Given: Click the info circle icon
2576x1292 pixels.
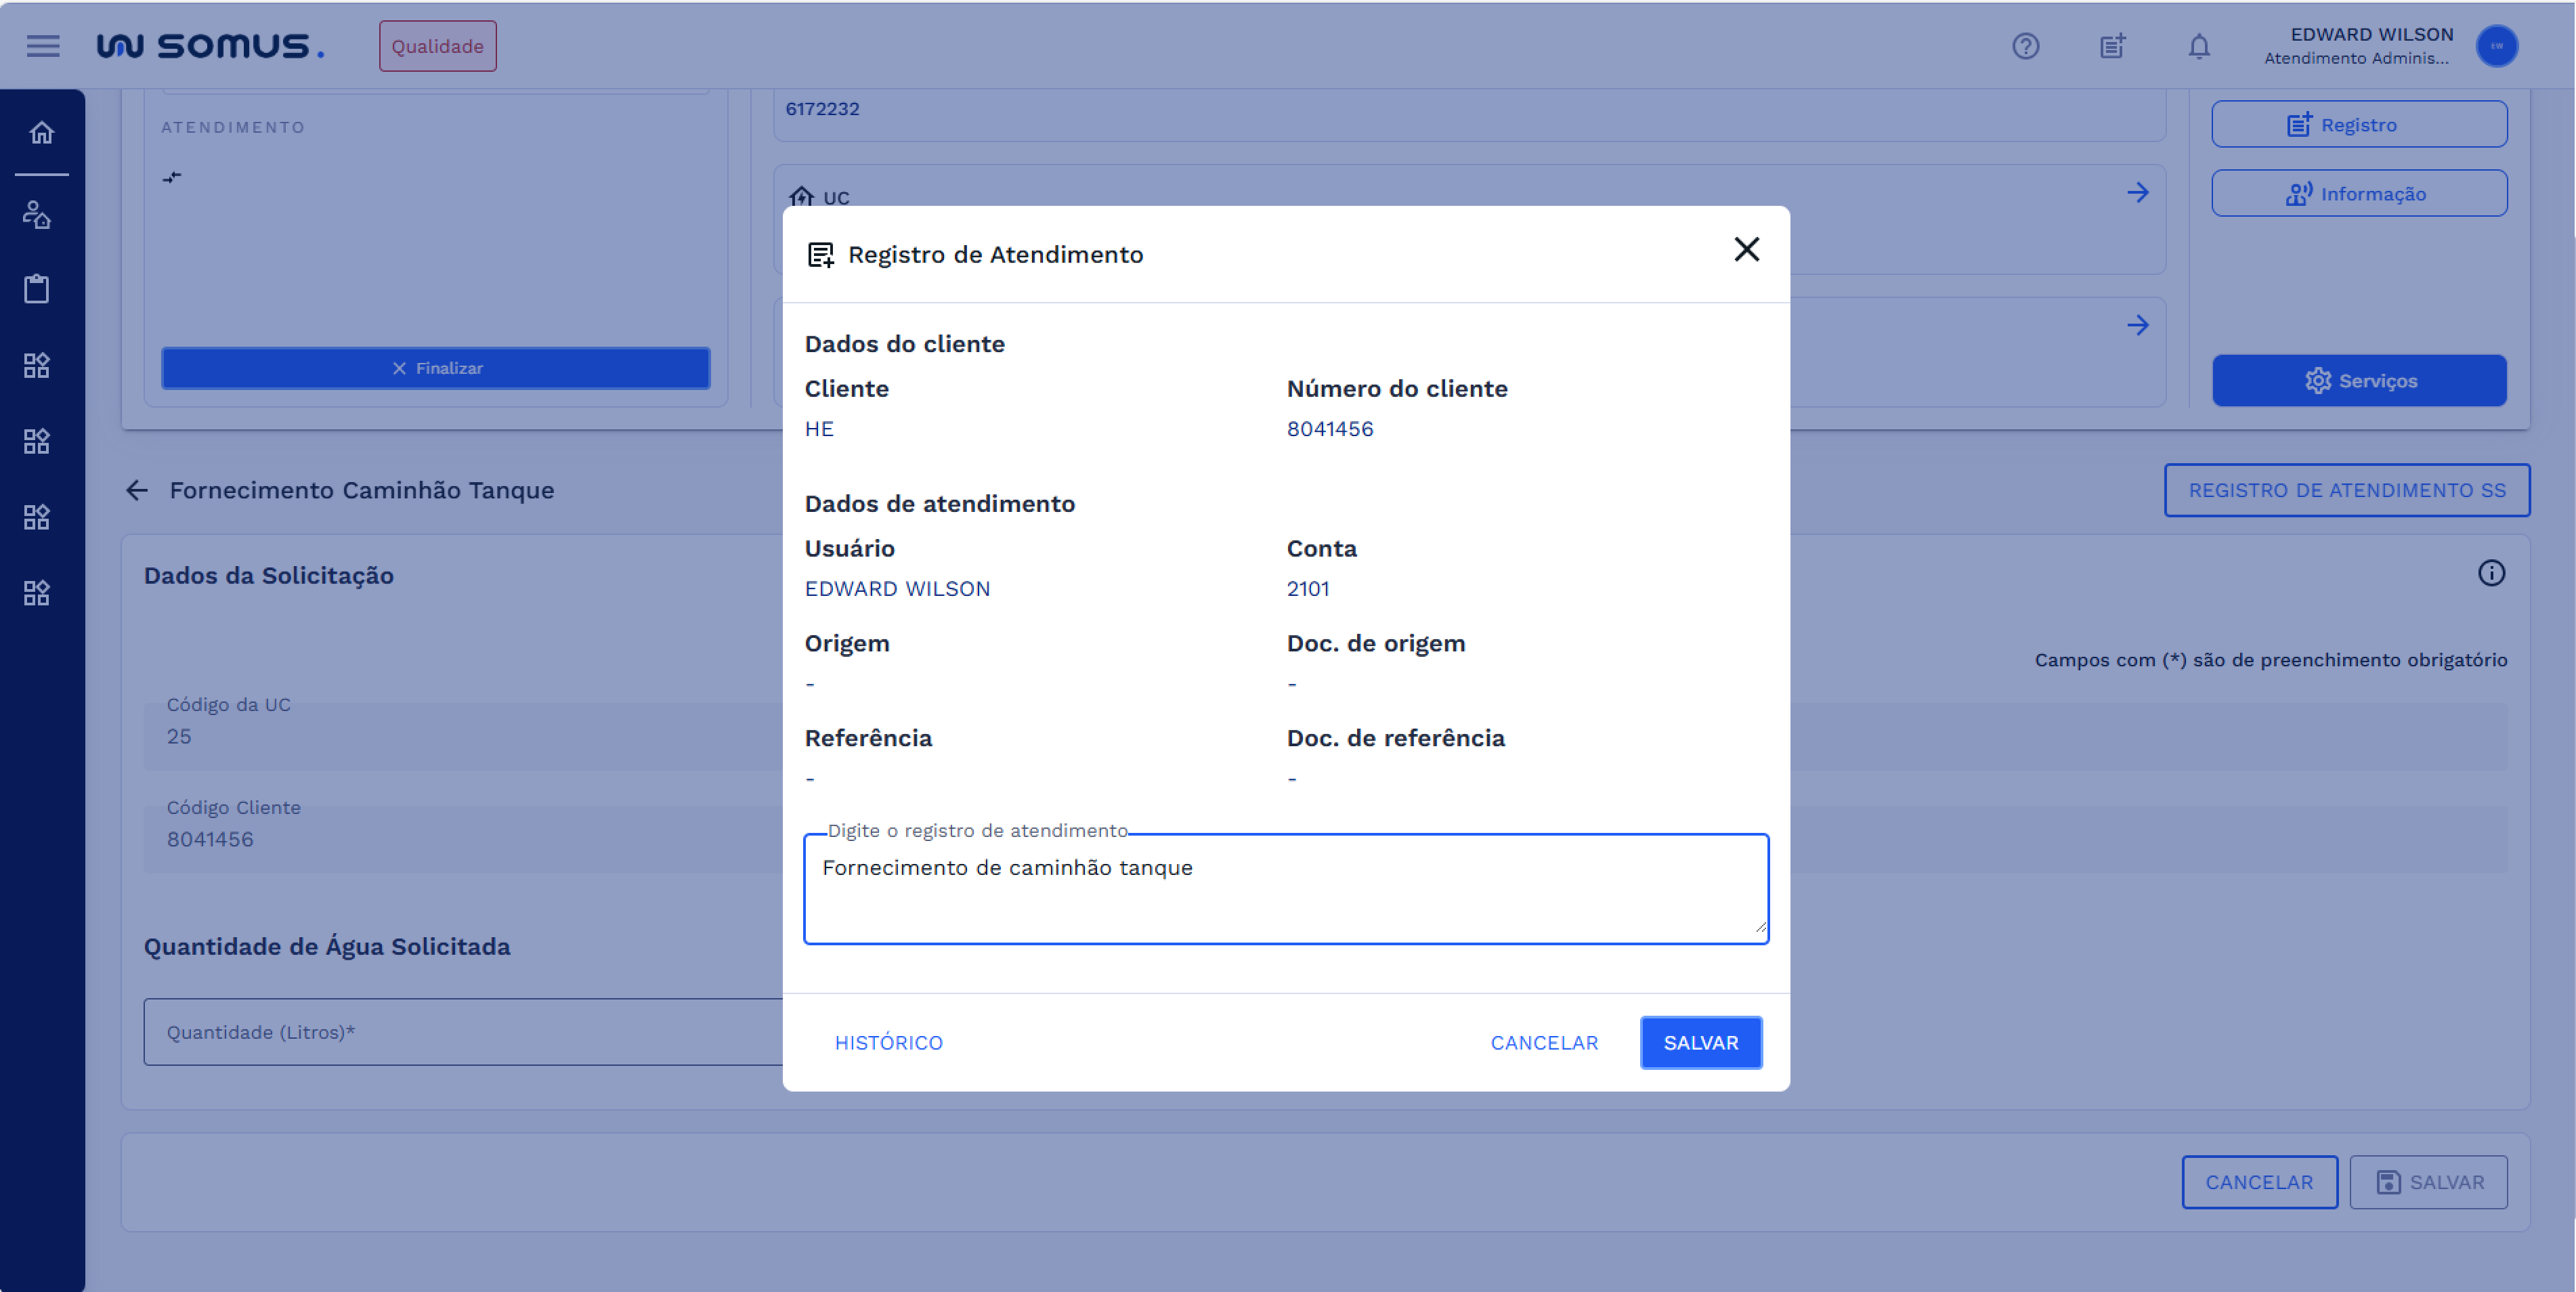Looking at the screenshot, I should point(2490,573).
